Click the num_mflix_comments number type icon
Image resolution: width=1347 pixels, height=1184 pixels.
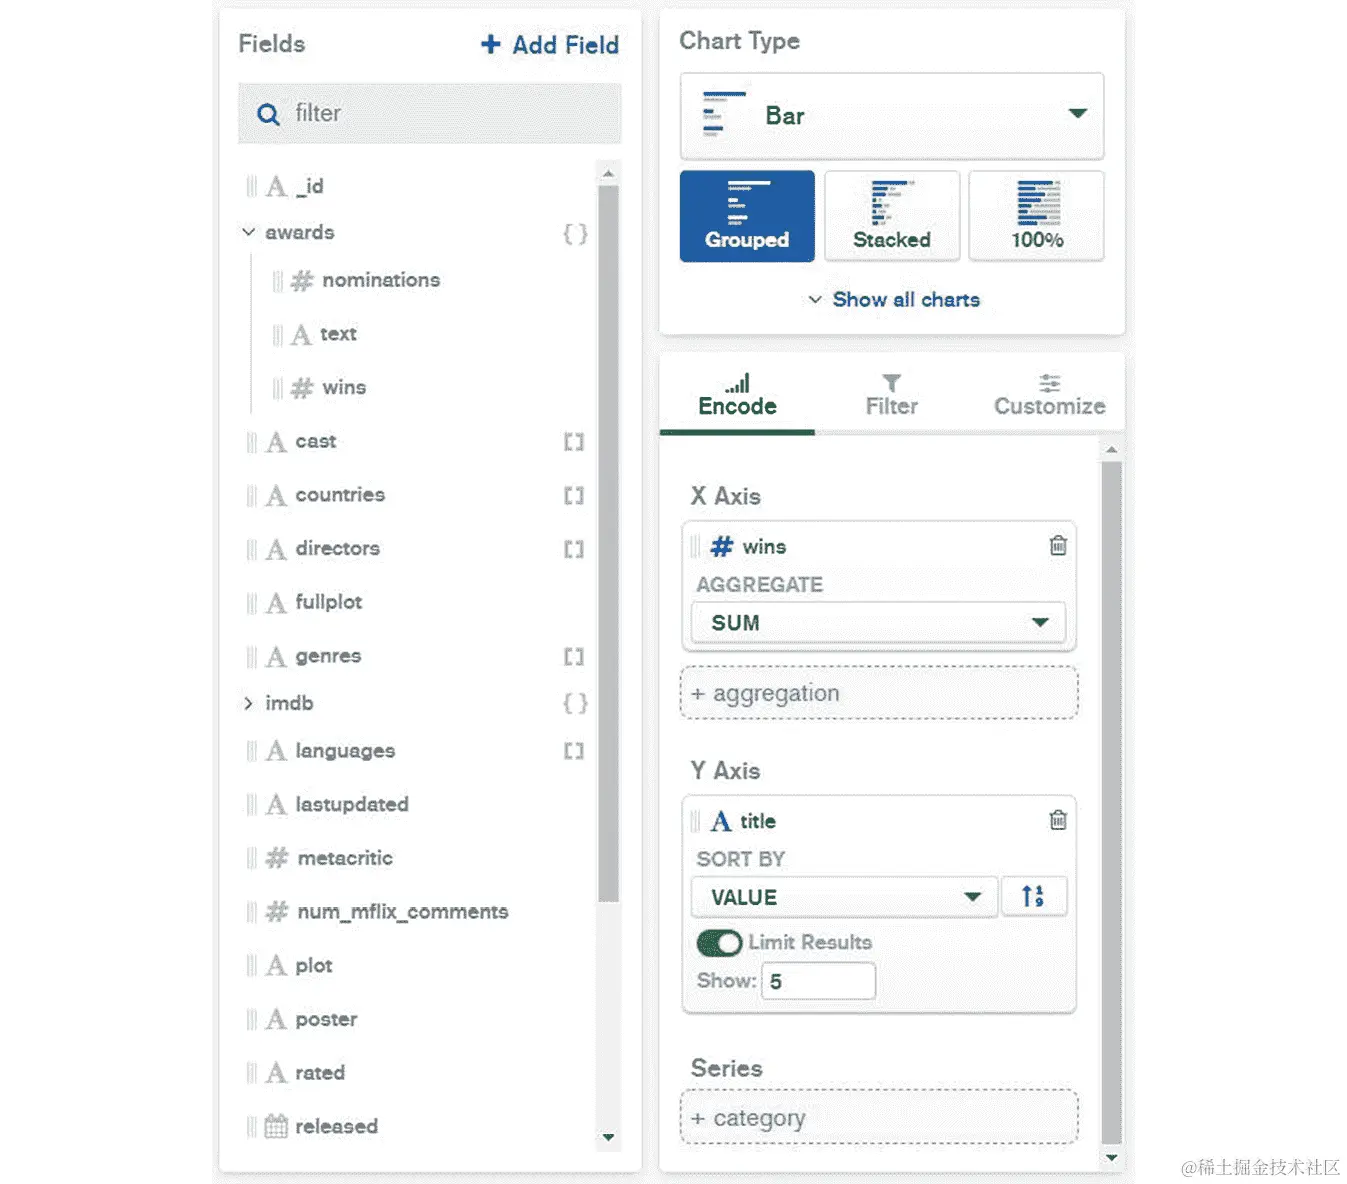(277, 912)
